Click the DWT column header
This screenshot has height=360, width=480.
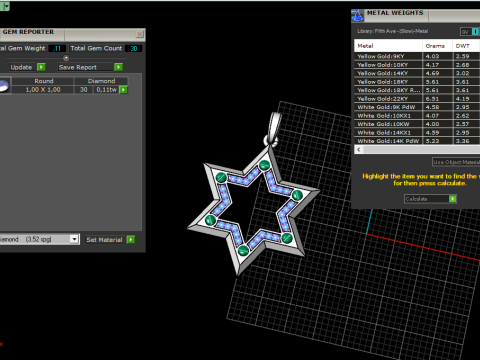tap(466, 46)
